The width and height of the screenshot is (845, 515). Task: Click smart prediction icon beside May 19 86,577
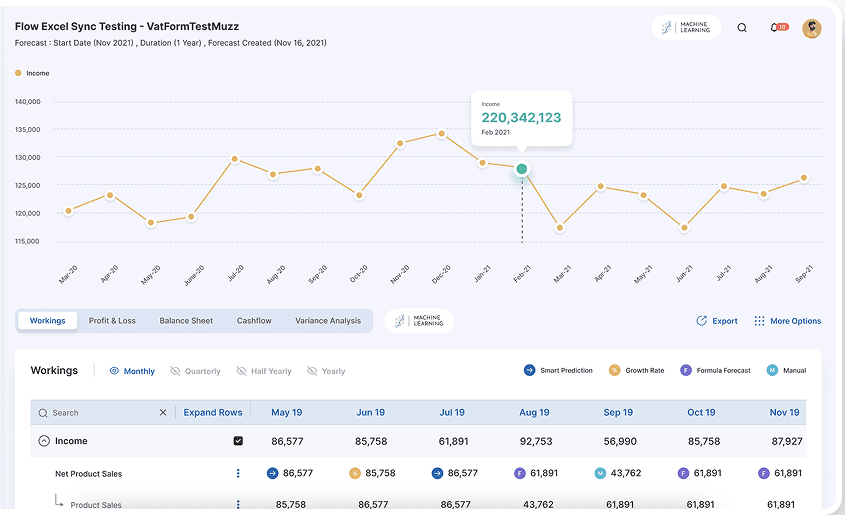click(273, 474)
